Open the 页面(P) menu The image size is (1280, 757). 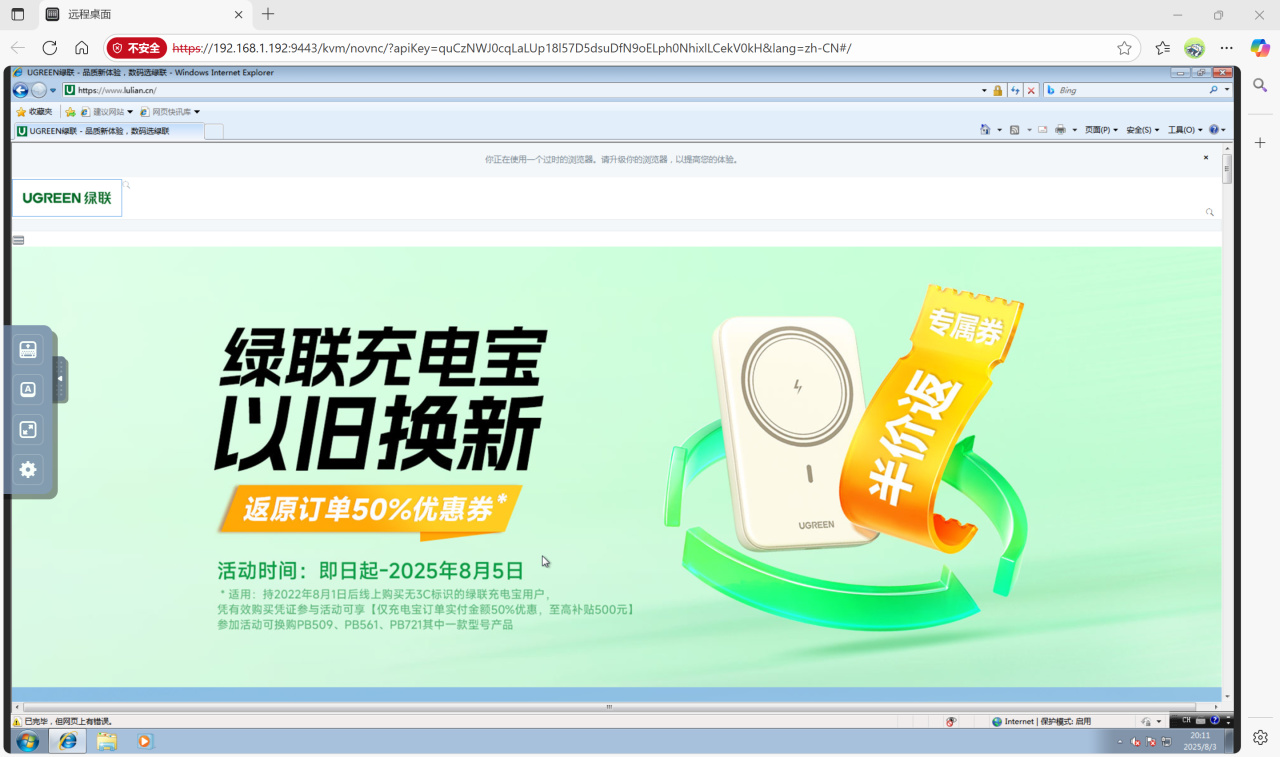click(1101, 130)
